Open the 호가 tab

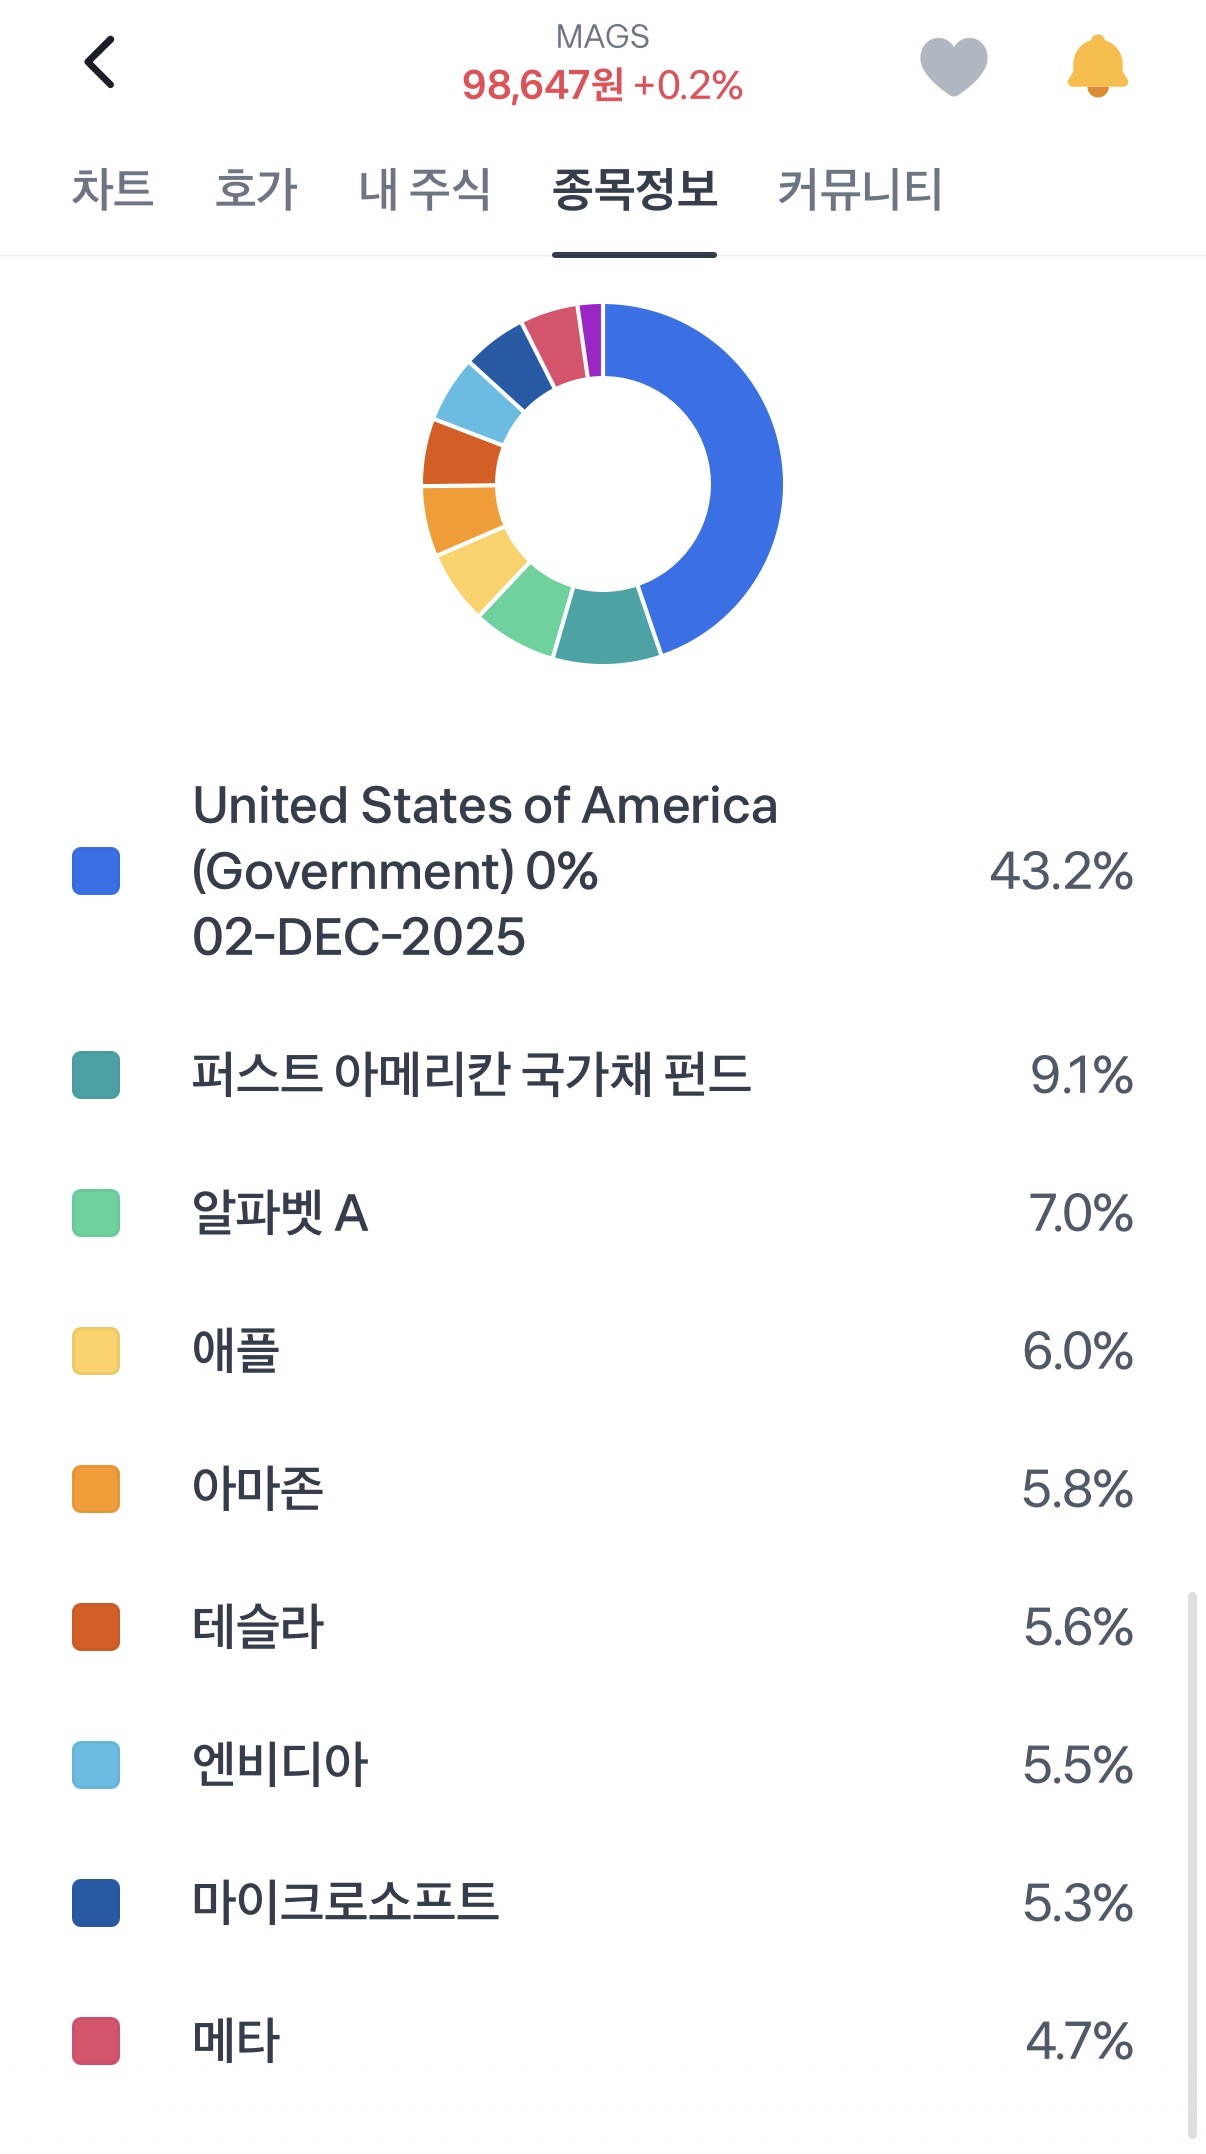(x=256, y=189)
